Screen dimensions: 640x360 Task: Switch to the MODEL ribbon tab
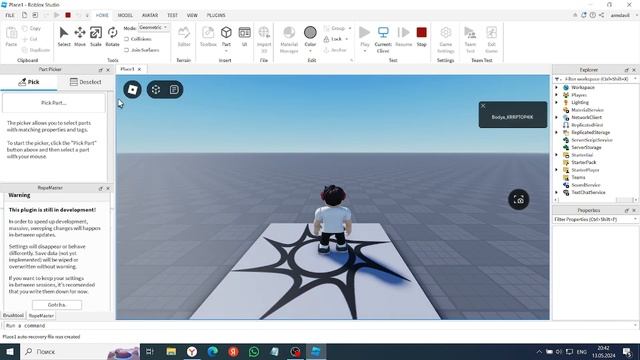coord(125,15)
